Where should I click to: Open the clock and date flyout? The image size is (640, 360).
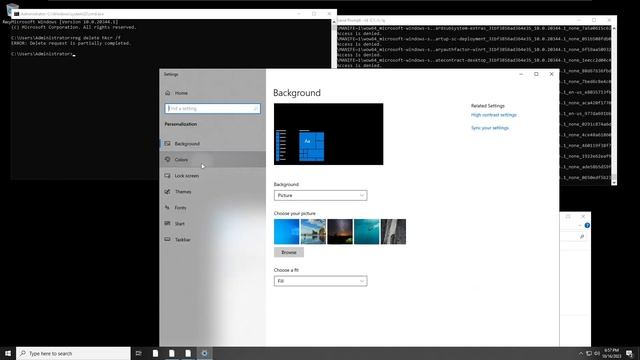[611, 353]
